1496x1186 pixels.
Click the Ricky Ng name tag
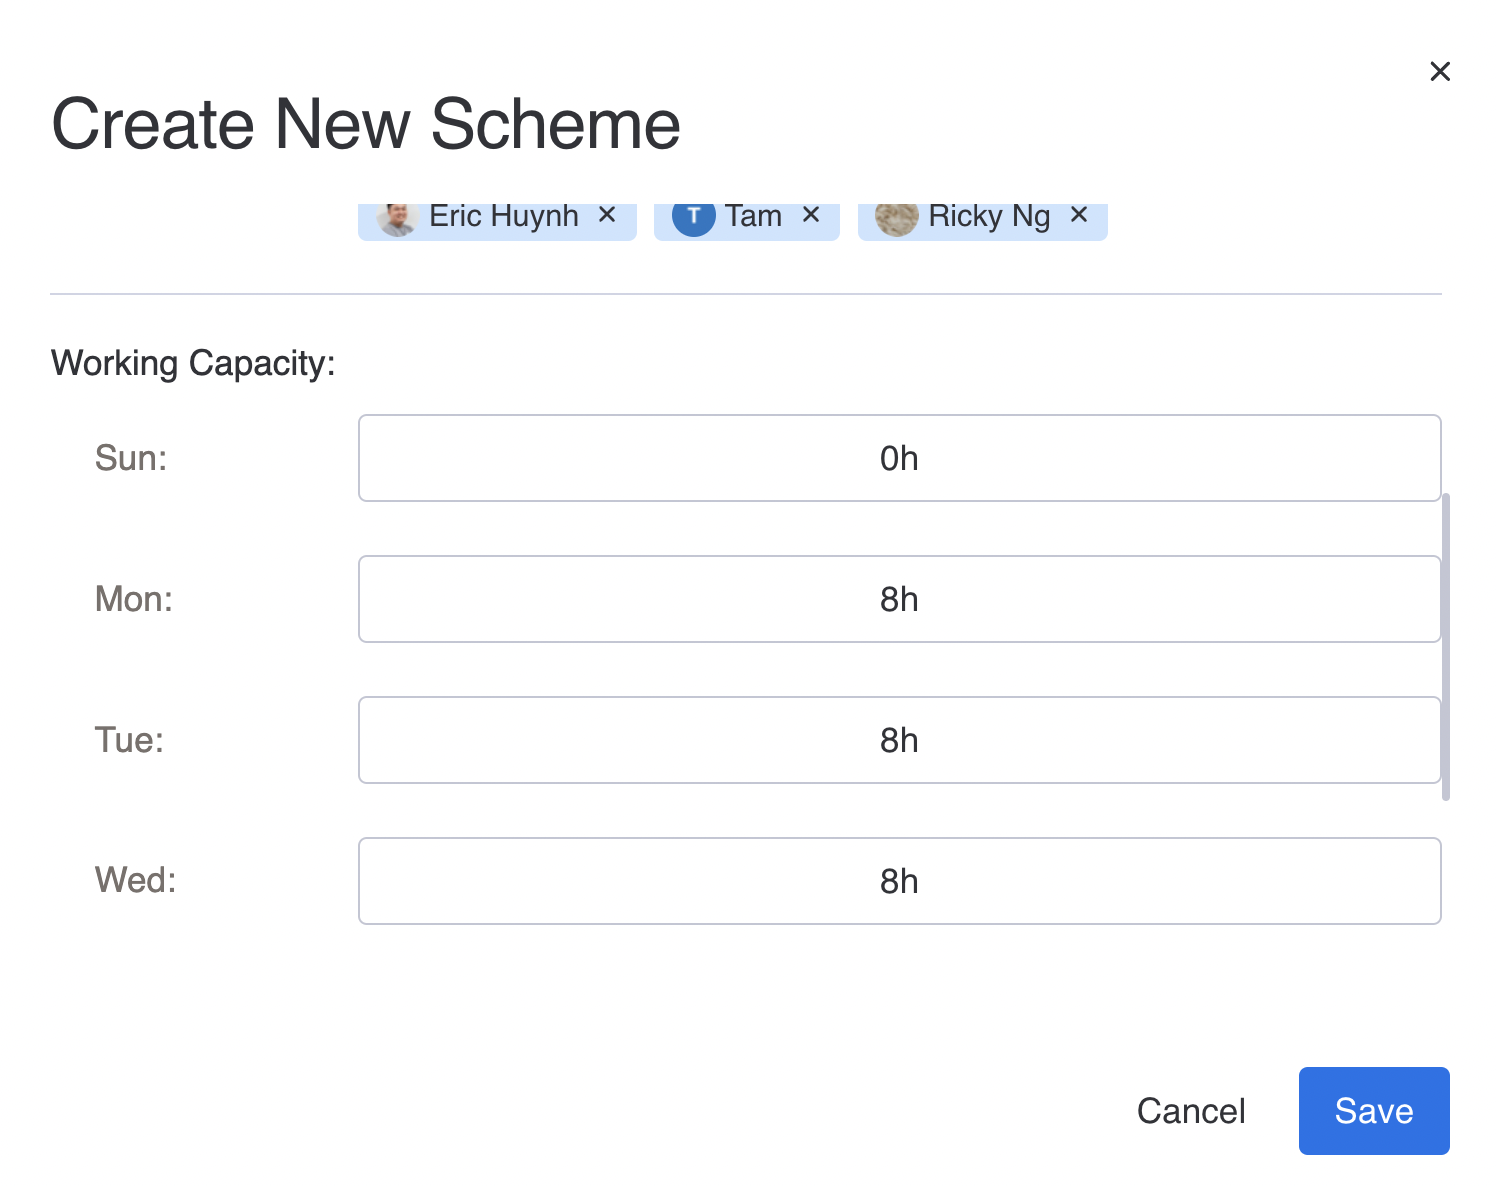(989, 216)
